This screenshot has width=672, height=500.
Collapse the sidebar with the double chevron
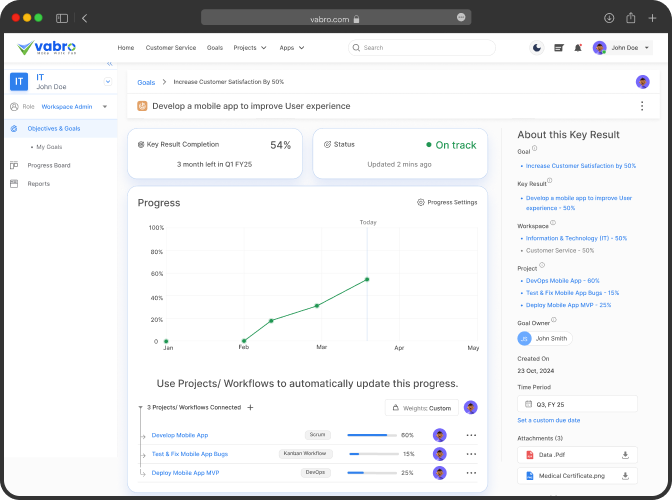click(x=110, y=64)
